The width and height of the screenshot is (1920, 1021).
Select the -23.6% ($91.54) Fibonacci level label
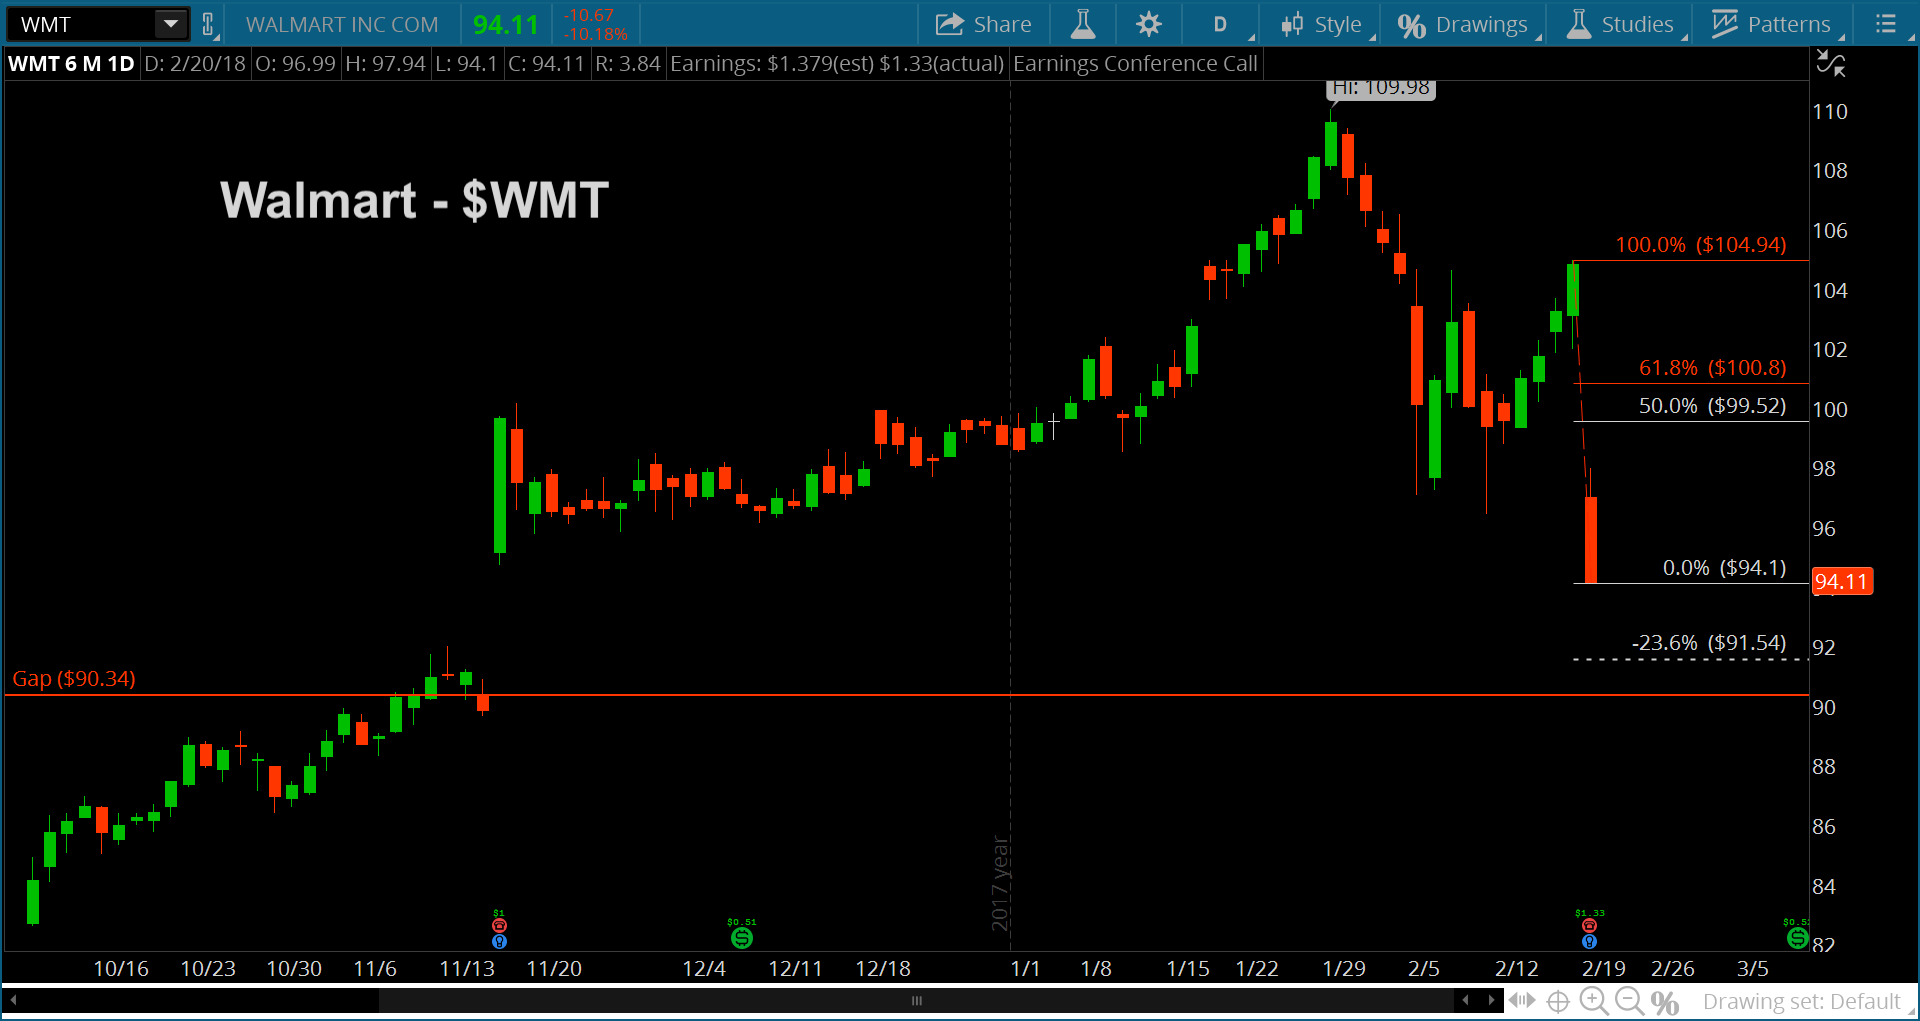pyautogui.click(x=1709, y=643)
